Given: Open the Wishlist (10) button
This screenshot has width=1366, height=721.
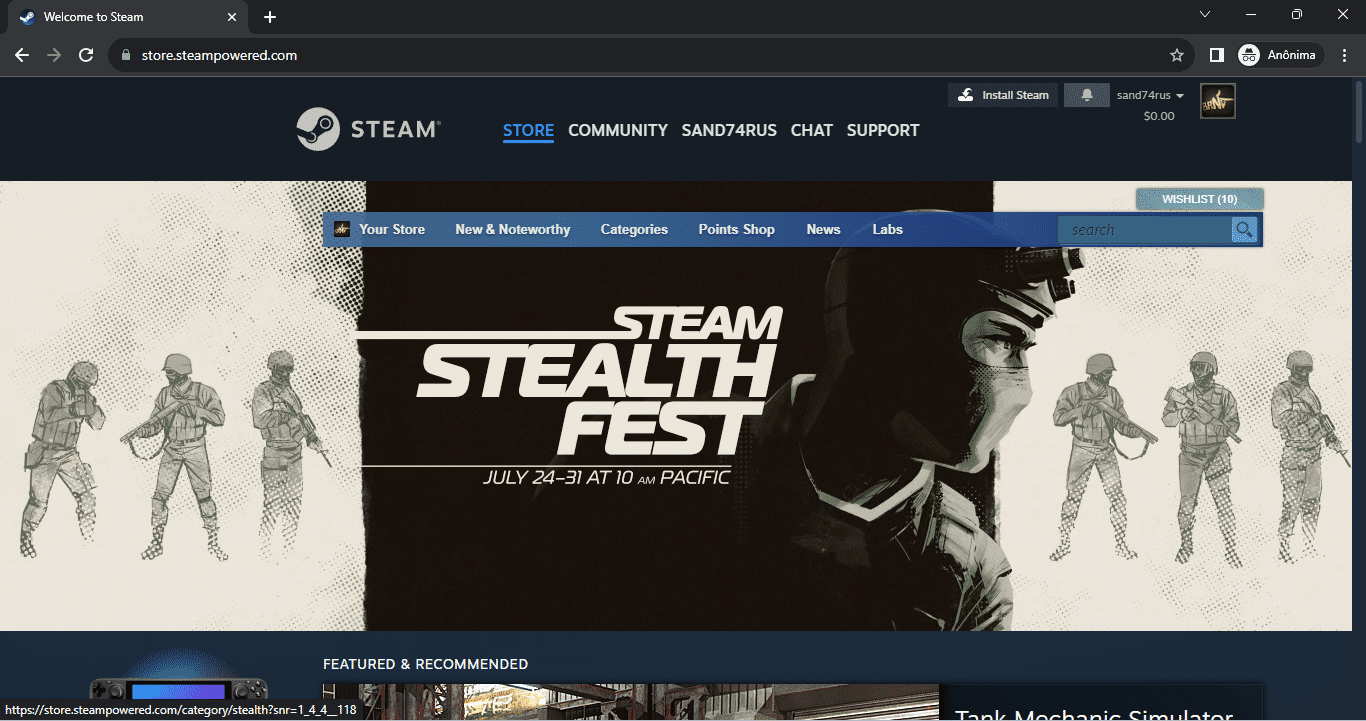Looking at the screenshot, I should [1200, 199].
